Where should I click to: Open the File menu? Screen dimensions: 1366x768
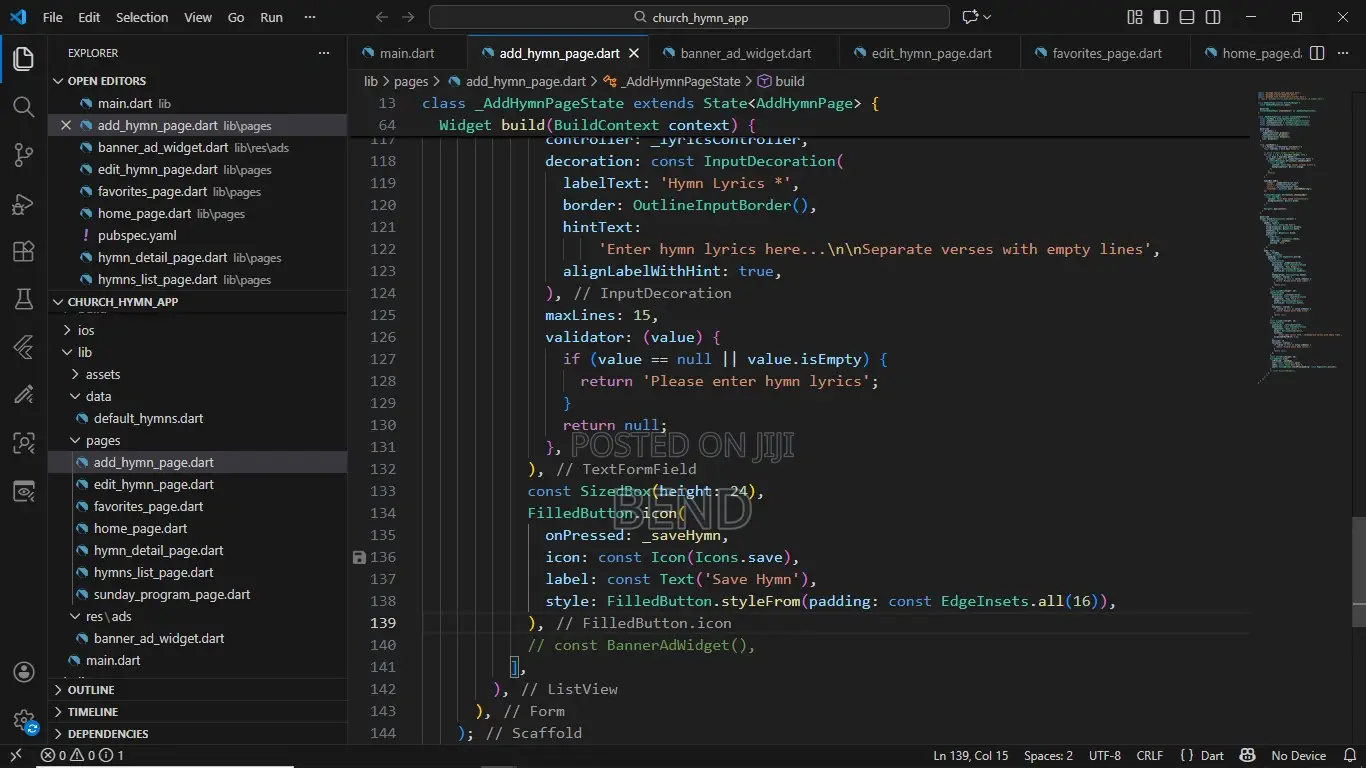click(53, 17)
